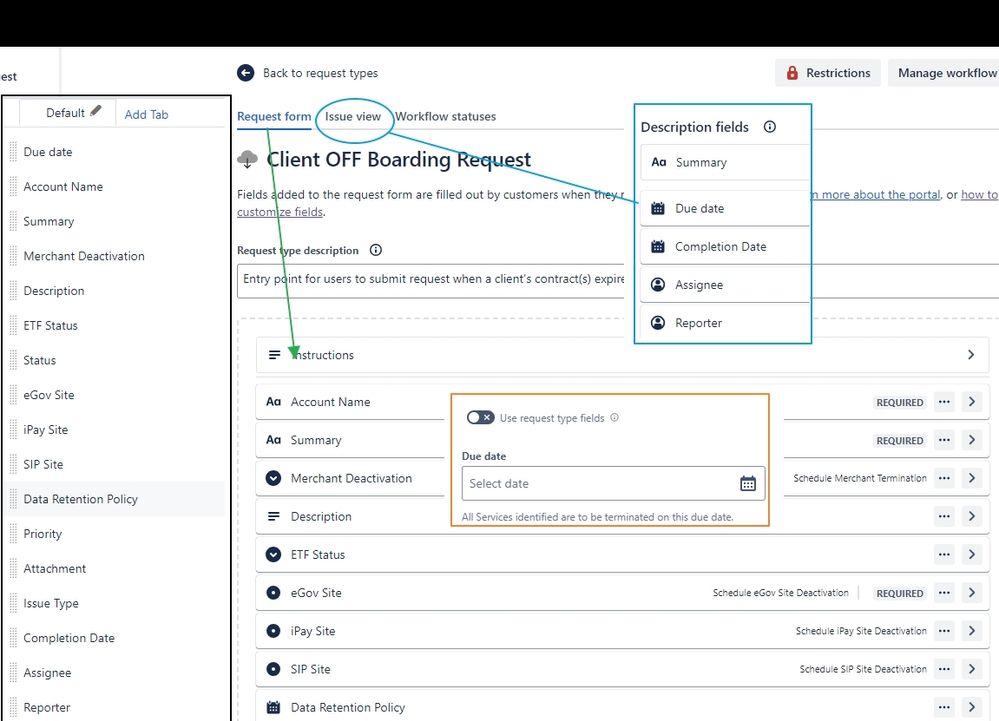
Task: Click more options dots on SIP Site row
Action: 944,669
